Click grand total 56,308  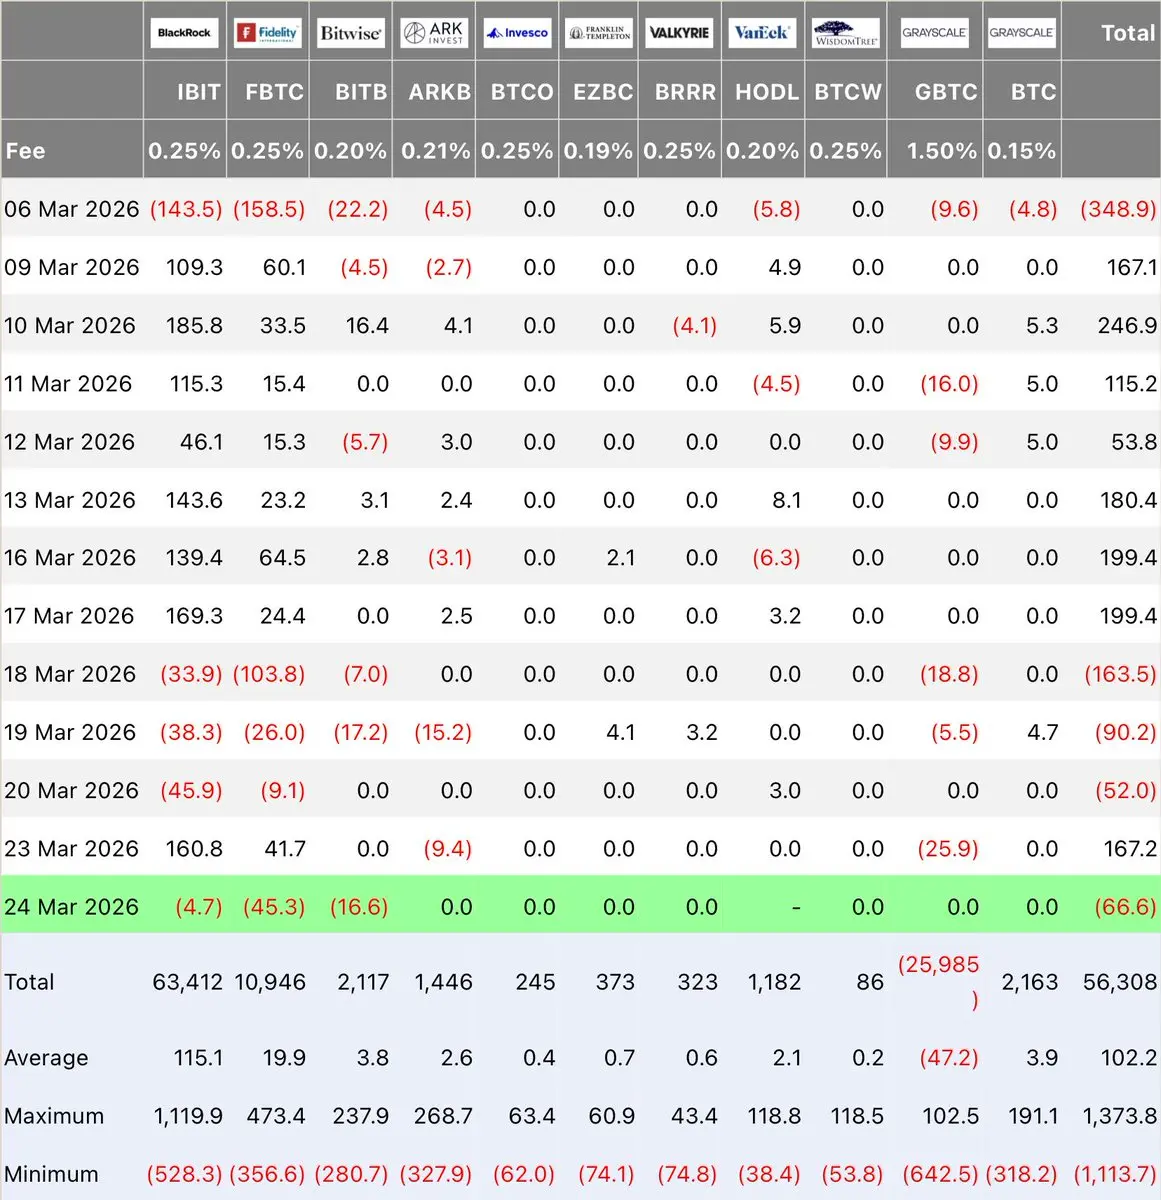pos(1120,982)
